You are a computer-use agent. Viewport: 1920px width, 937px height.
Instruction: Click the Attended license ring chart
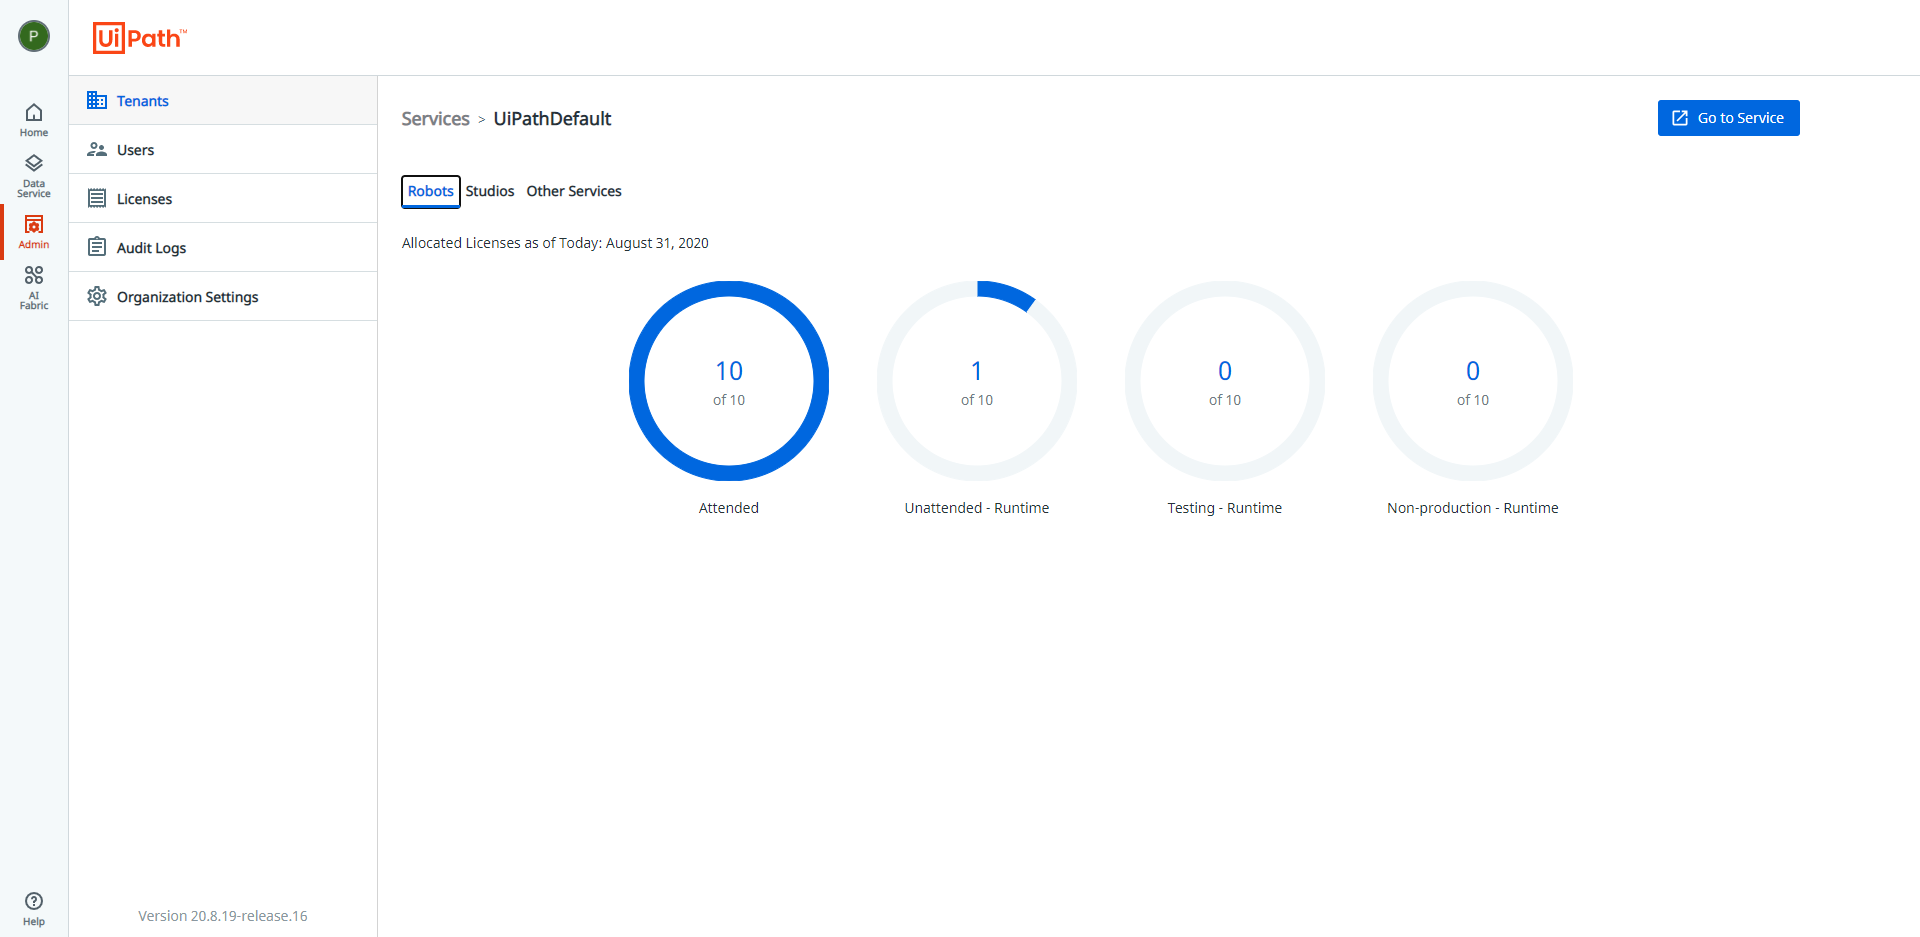pos(729,381)
